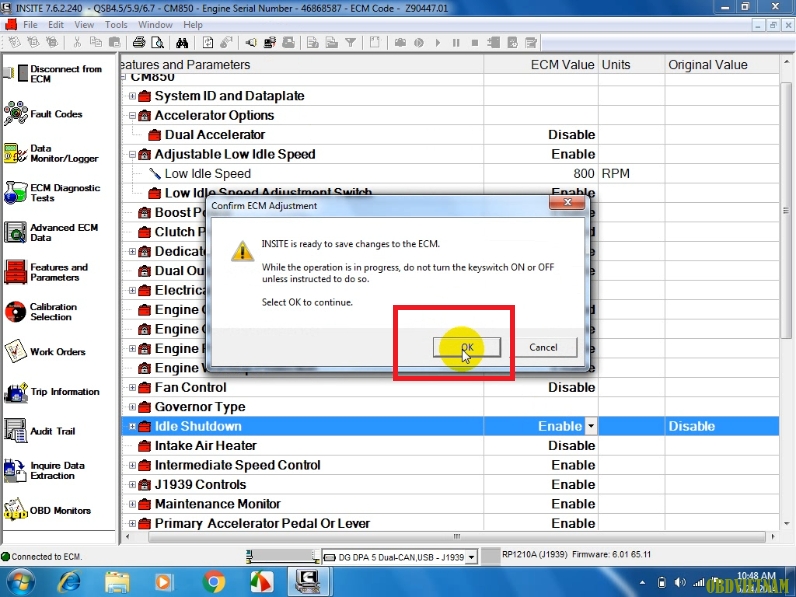Open the Edit menu
The width and height of the screenshot is (796, 597).
click(x=56, y=24)
